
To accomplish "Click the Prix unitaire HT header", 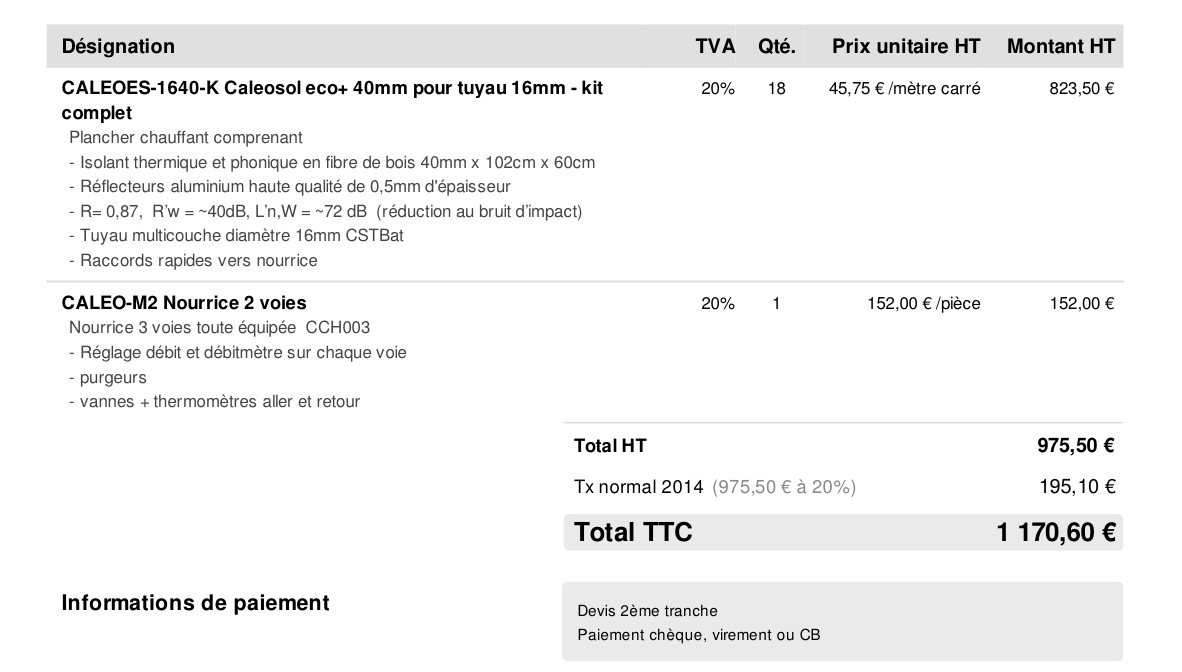I will [x=892, y=46].
